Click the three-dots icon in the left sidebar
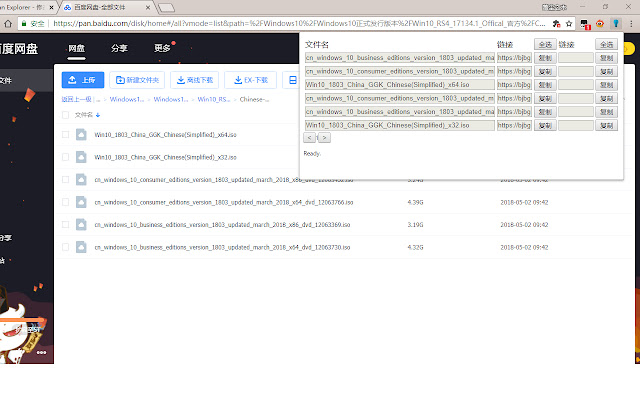The width and height of the screenshot is (640, 400). [x=41, y=352]
